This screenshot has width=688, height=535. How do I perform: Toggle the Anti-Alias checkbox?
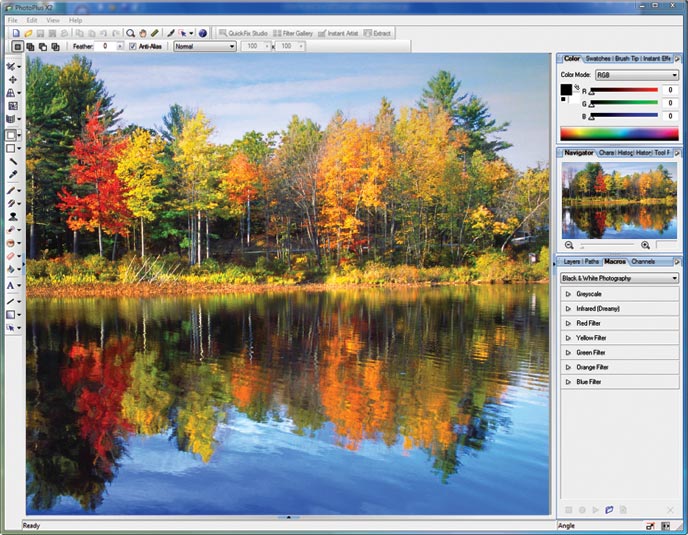click(x=133, y=46)
